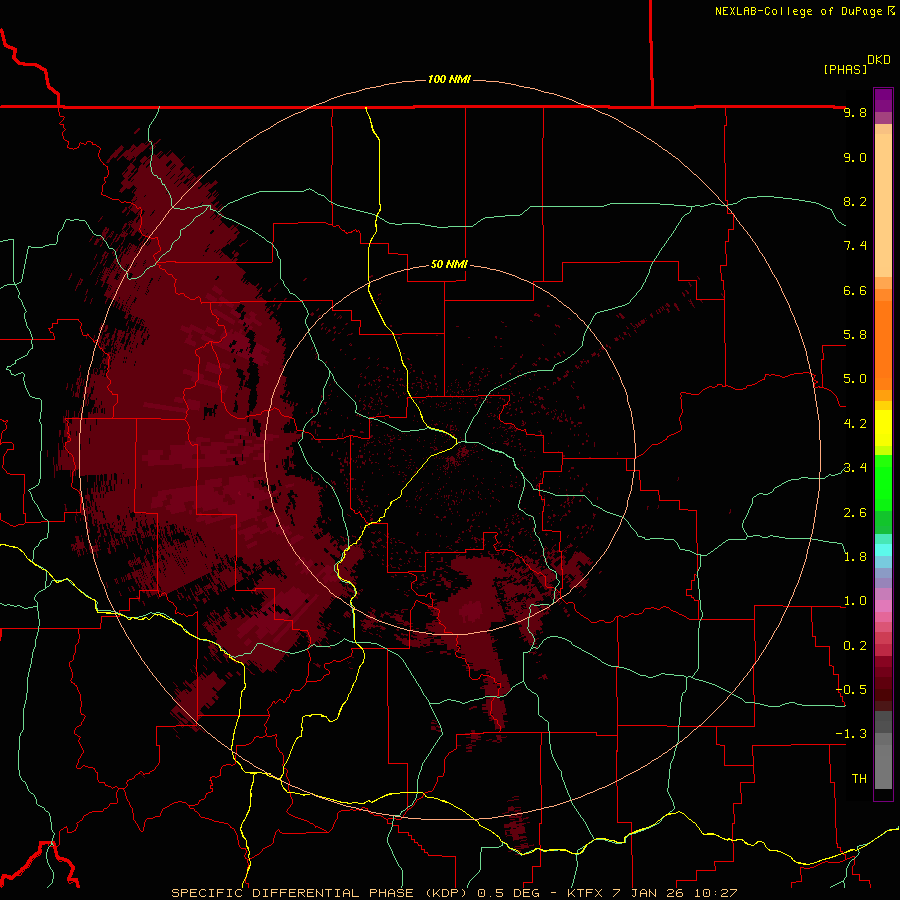This screenshot has height=900, width=900.
Task: Click the 8.2 value on the scale
Action: click(855, 201)
